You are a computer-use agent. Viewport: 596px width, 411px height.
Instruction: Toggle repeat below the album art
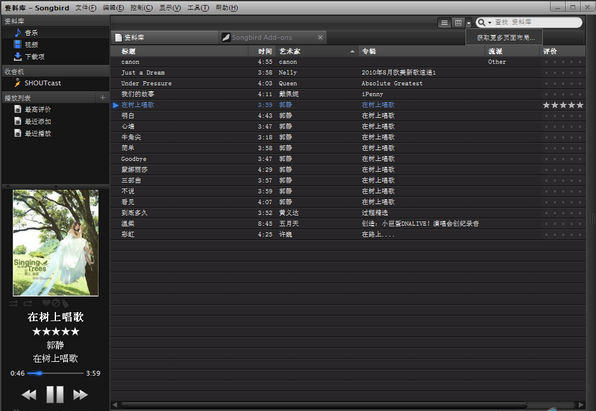tap(28, 303)
